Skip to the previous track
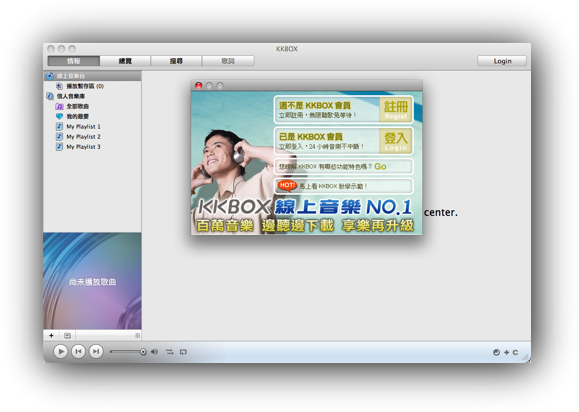The image size is (579, 412). 78,351
